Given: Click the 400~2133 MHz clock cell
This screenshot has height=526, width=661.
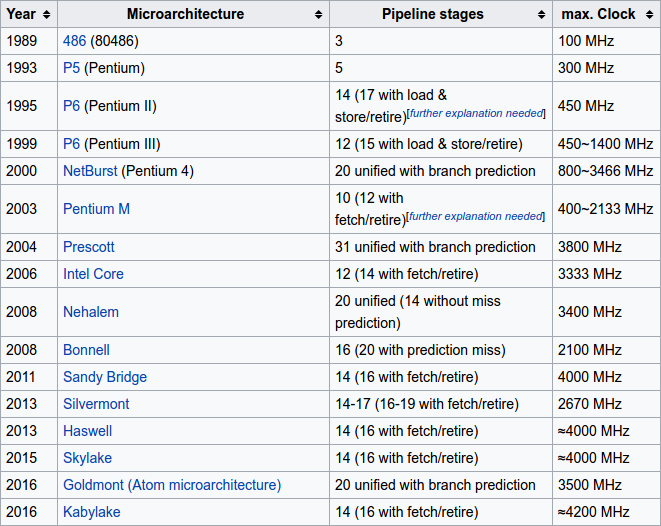Looking at the screenshot, I should [606, 209].
